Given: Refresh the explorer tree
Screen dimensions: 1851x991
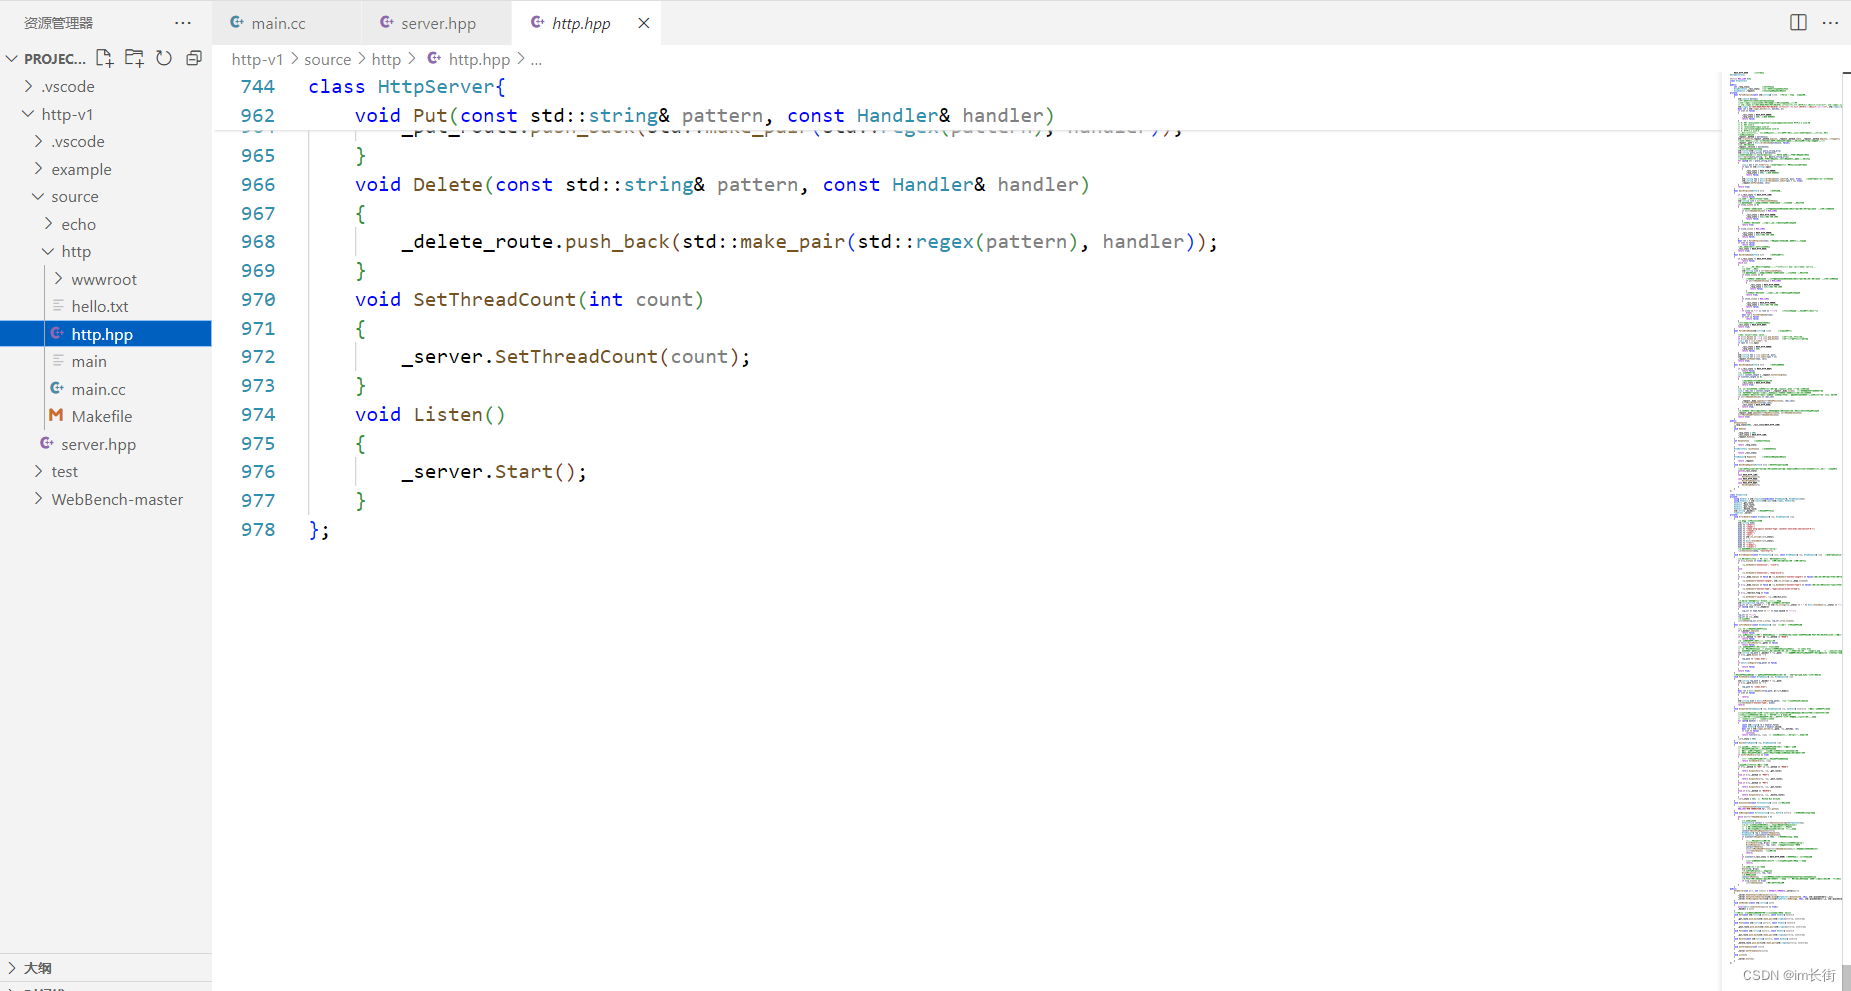Looking at the screenshot, I should tap(164, 58).
